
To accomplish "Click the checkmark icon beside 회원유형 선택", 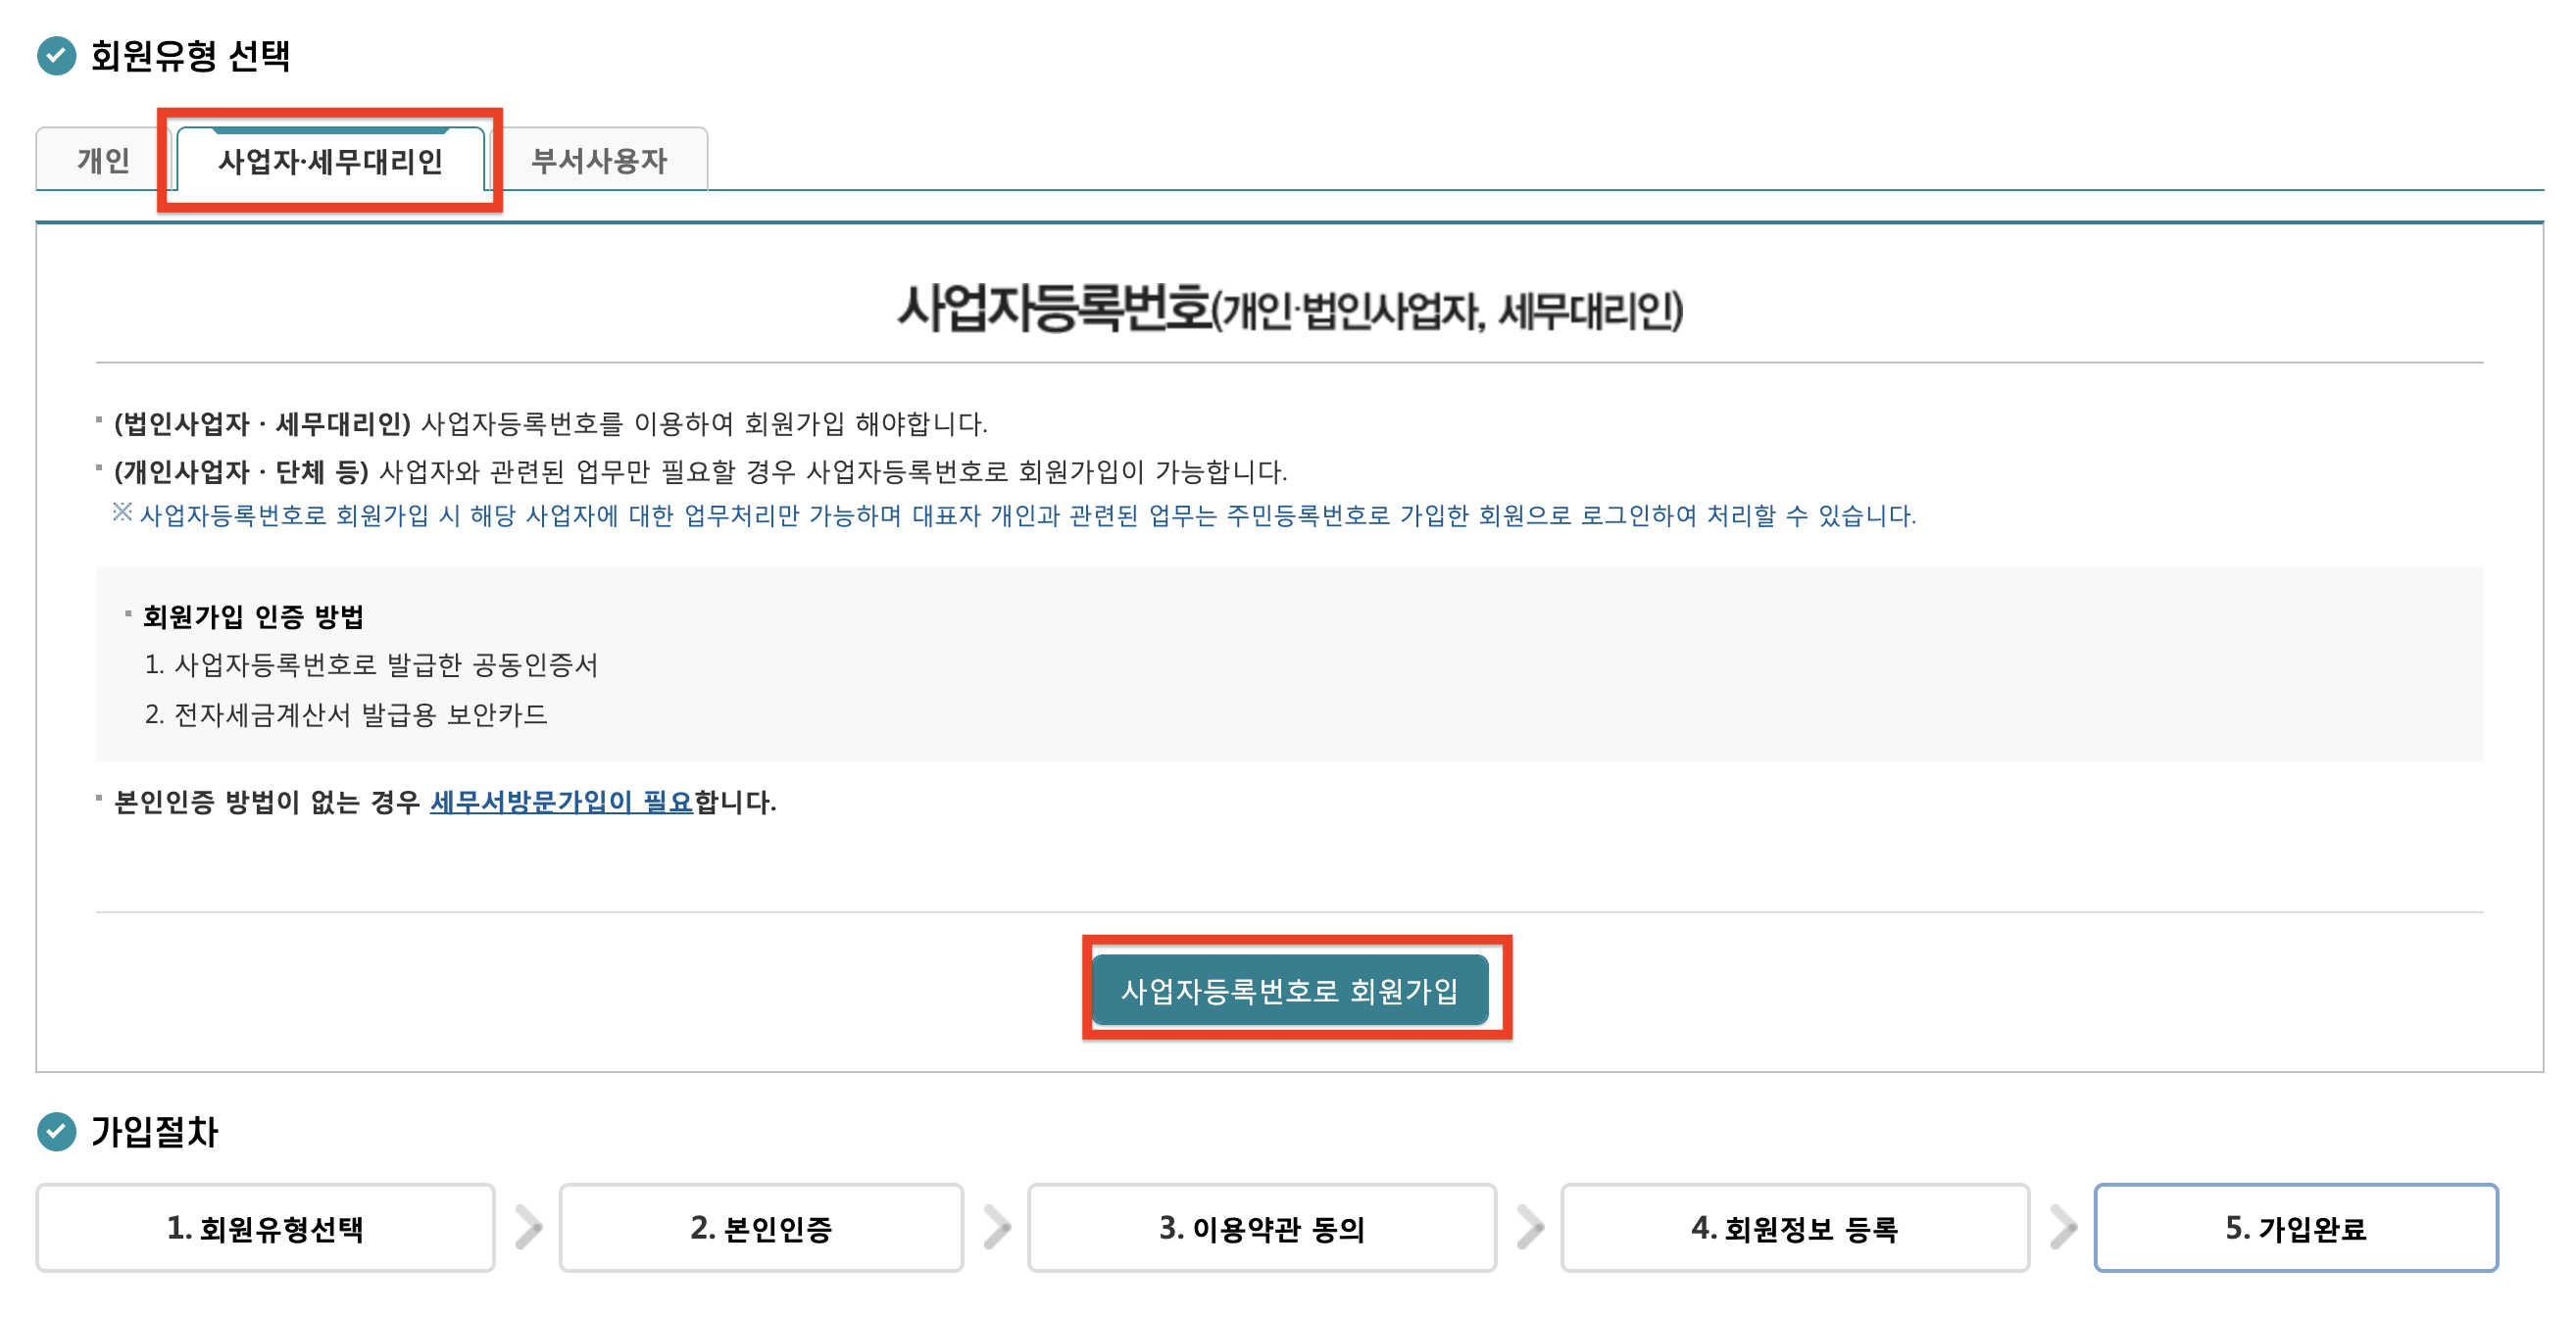I will click(x=56, y=56).
